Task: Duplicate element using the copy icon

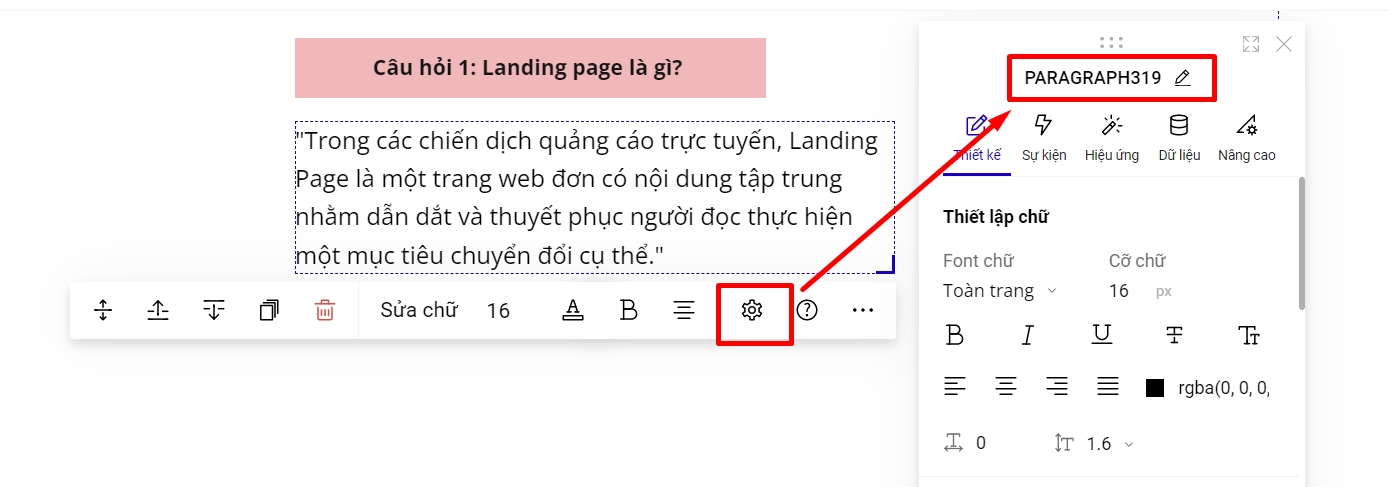Action: pos(269,311)
